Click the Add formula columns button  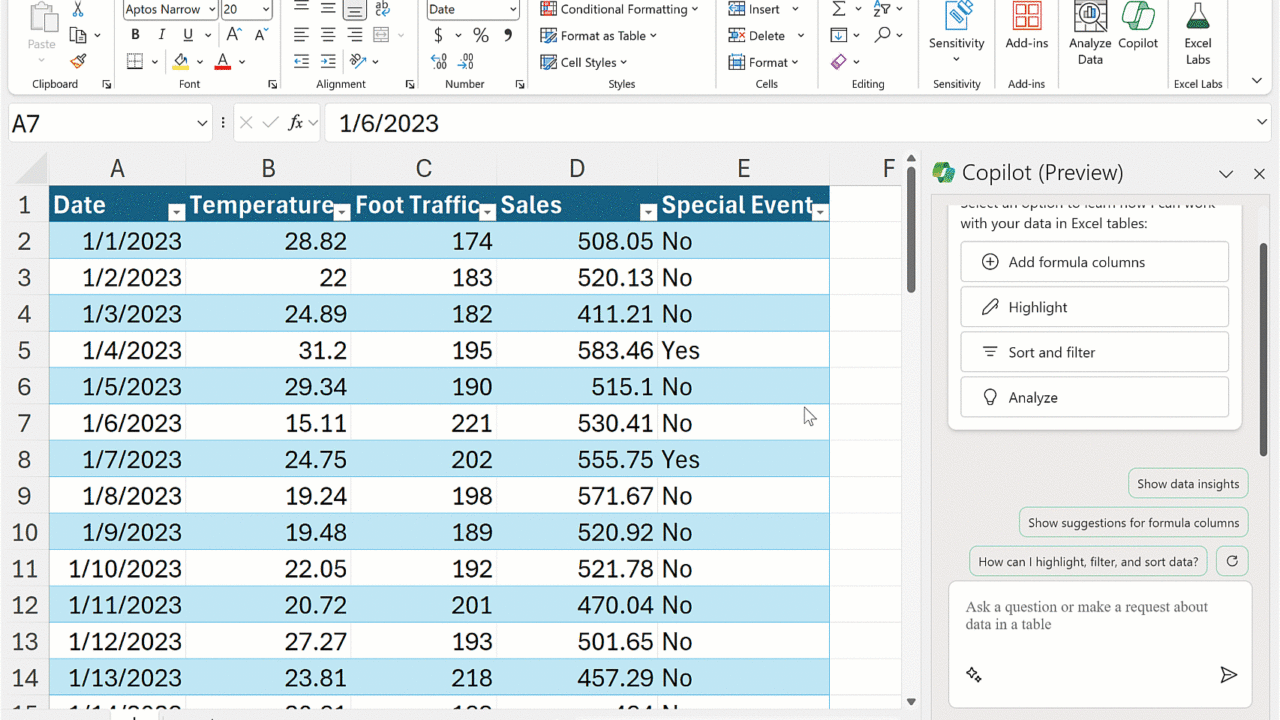pyautogui.click(x=1094, y=262)
